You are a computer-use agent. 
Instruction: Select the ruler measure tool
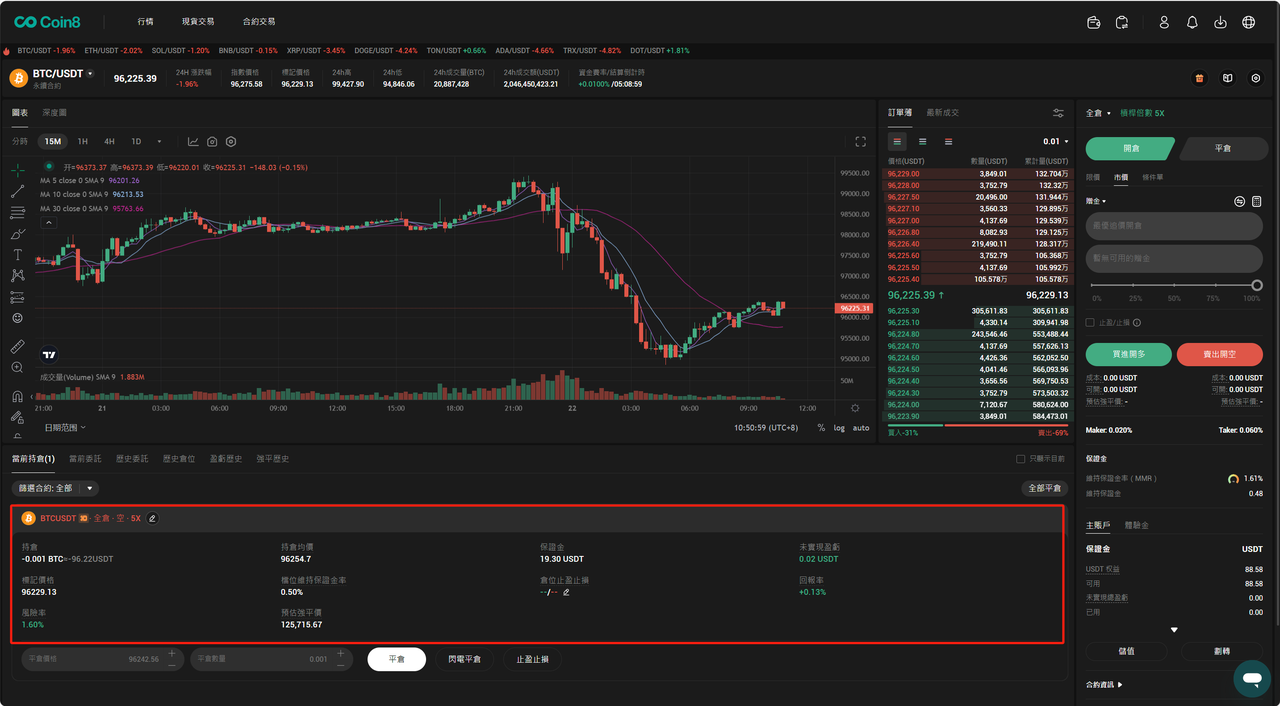tap(17, 347)
